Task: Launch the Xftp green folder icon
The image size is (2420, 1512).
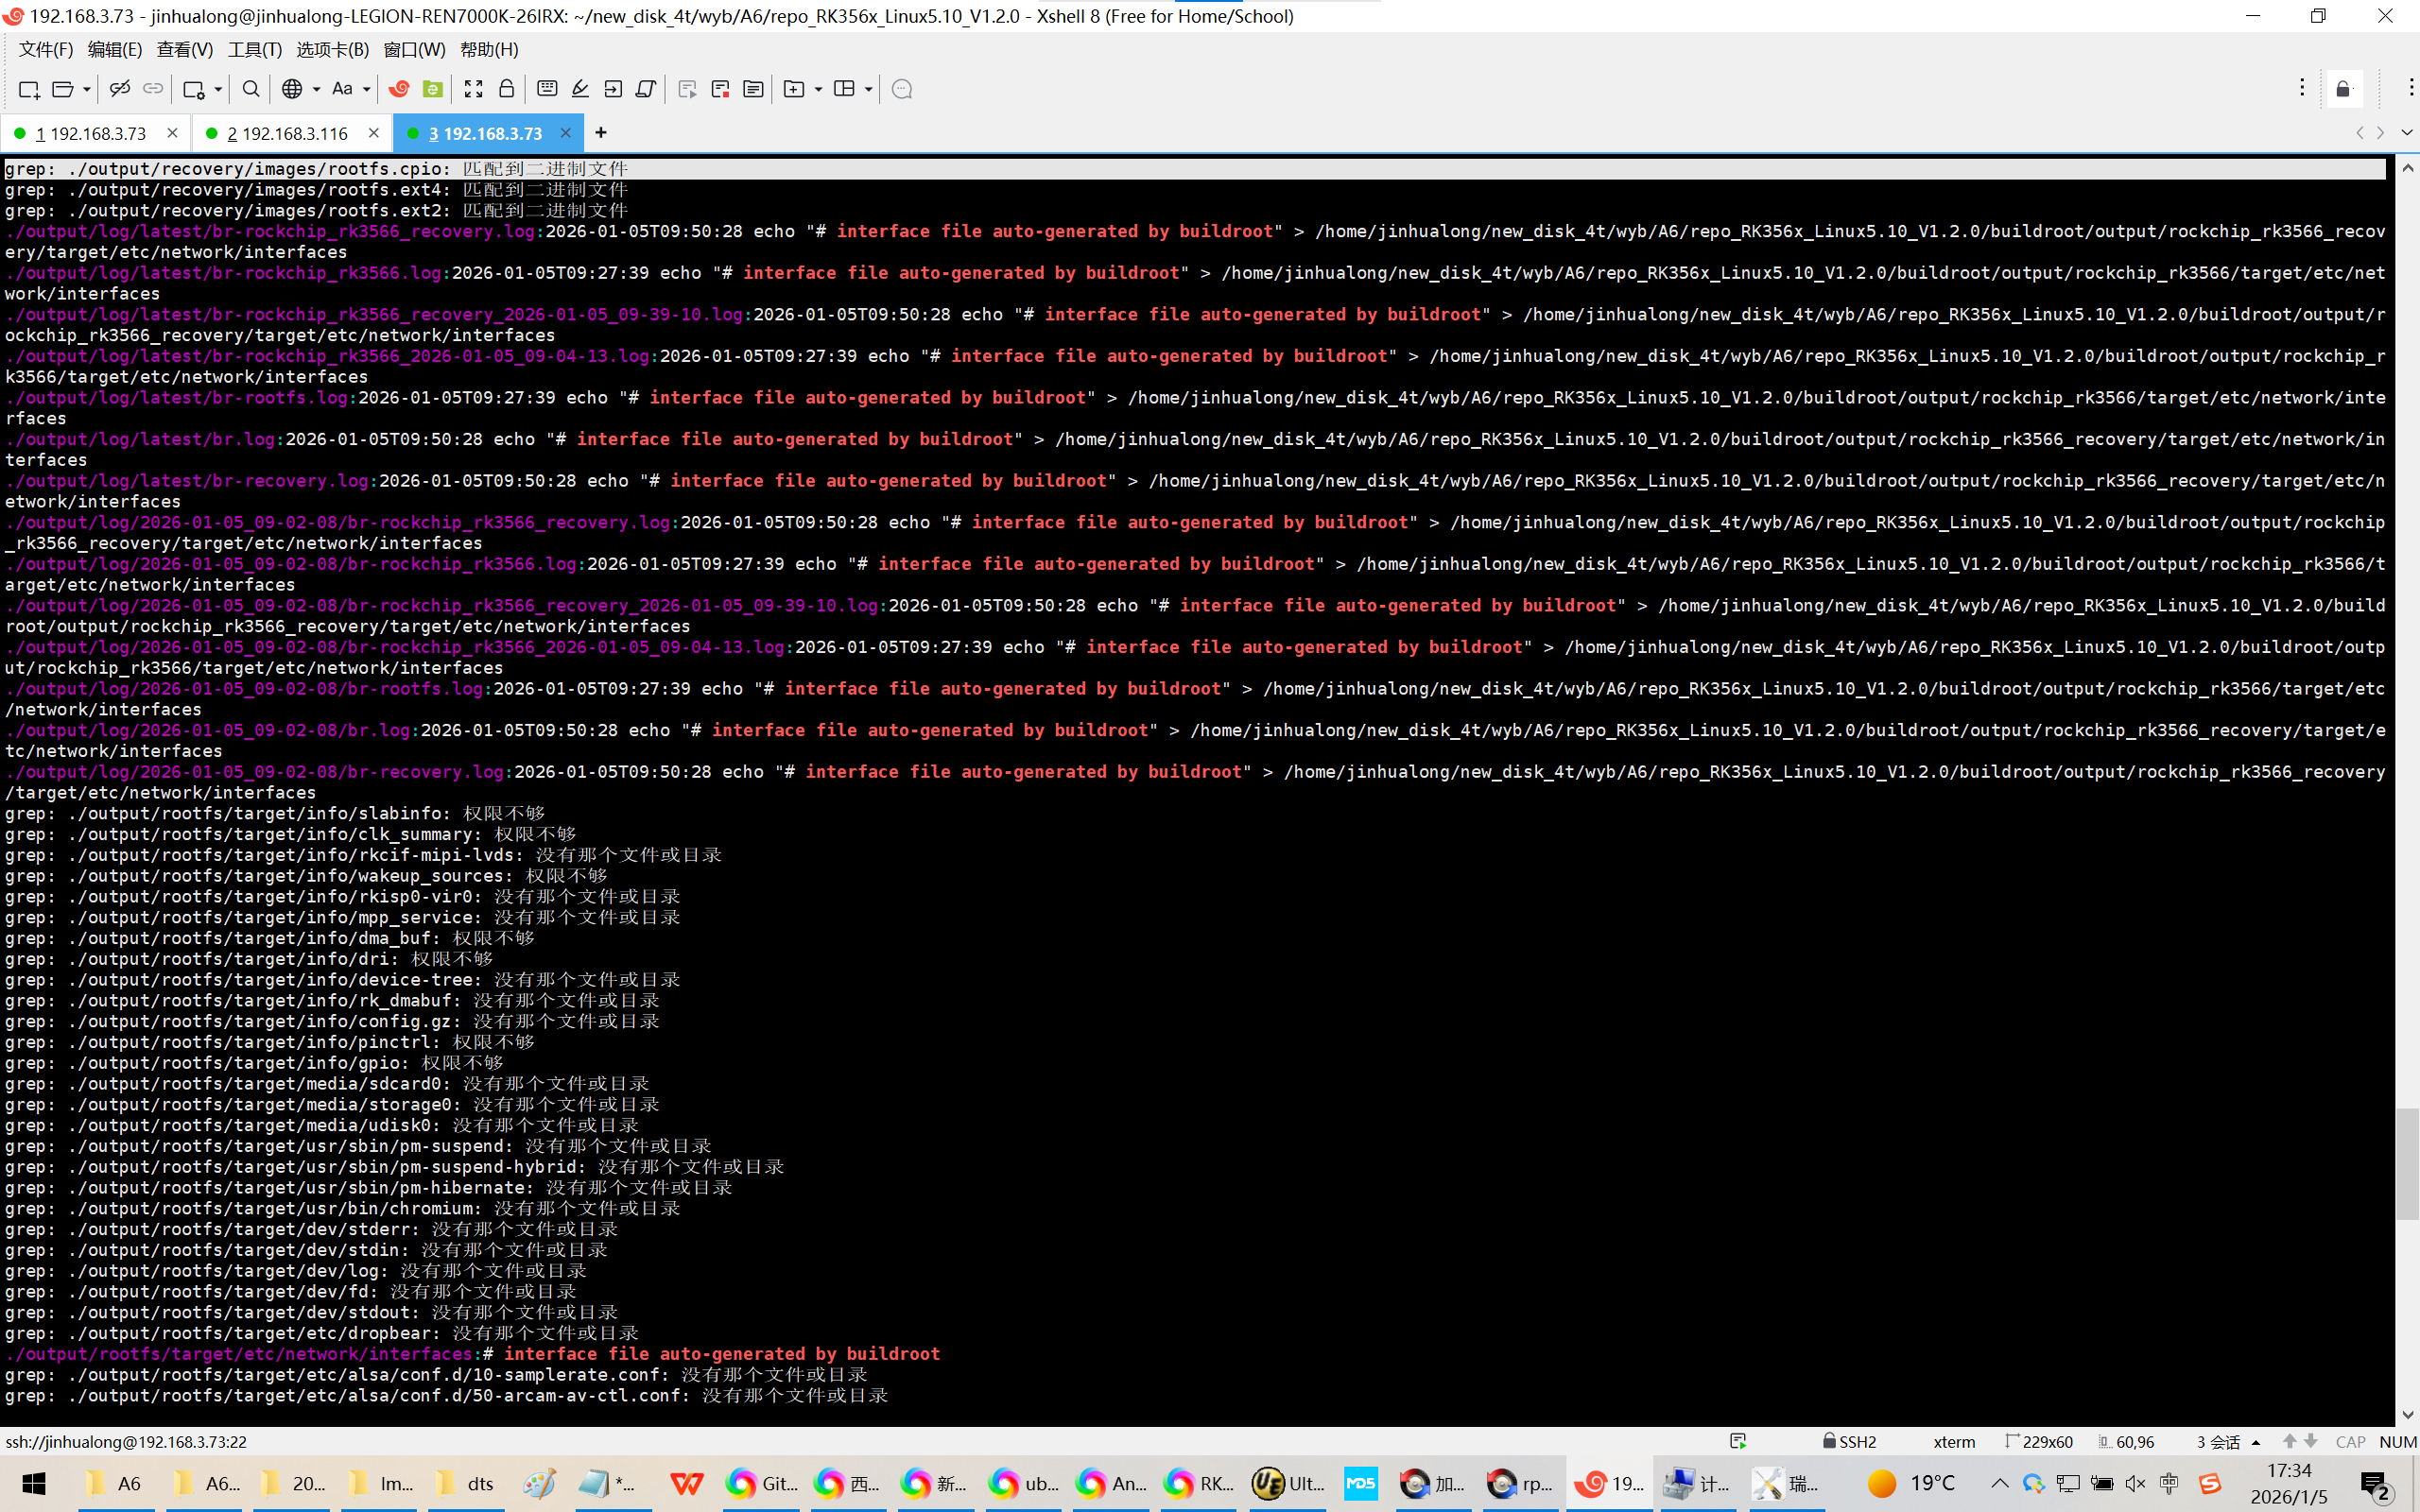Action: pyautogui.click(x=433, y=89)
